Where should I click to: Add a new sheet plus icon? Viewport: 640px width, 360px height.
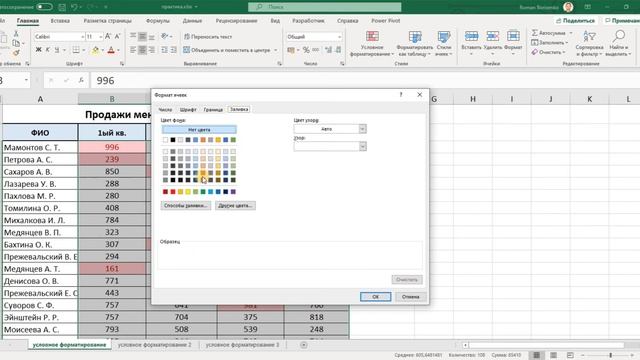[x=304, y=345]
